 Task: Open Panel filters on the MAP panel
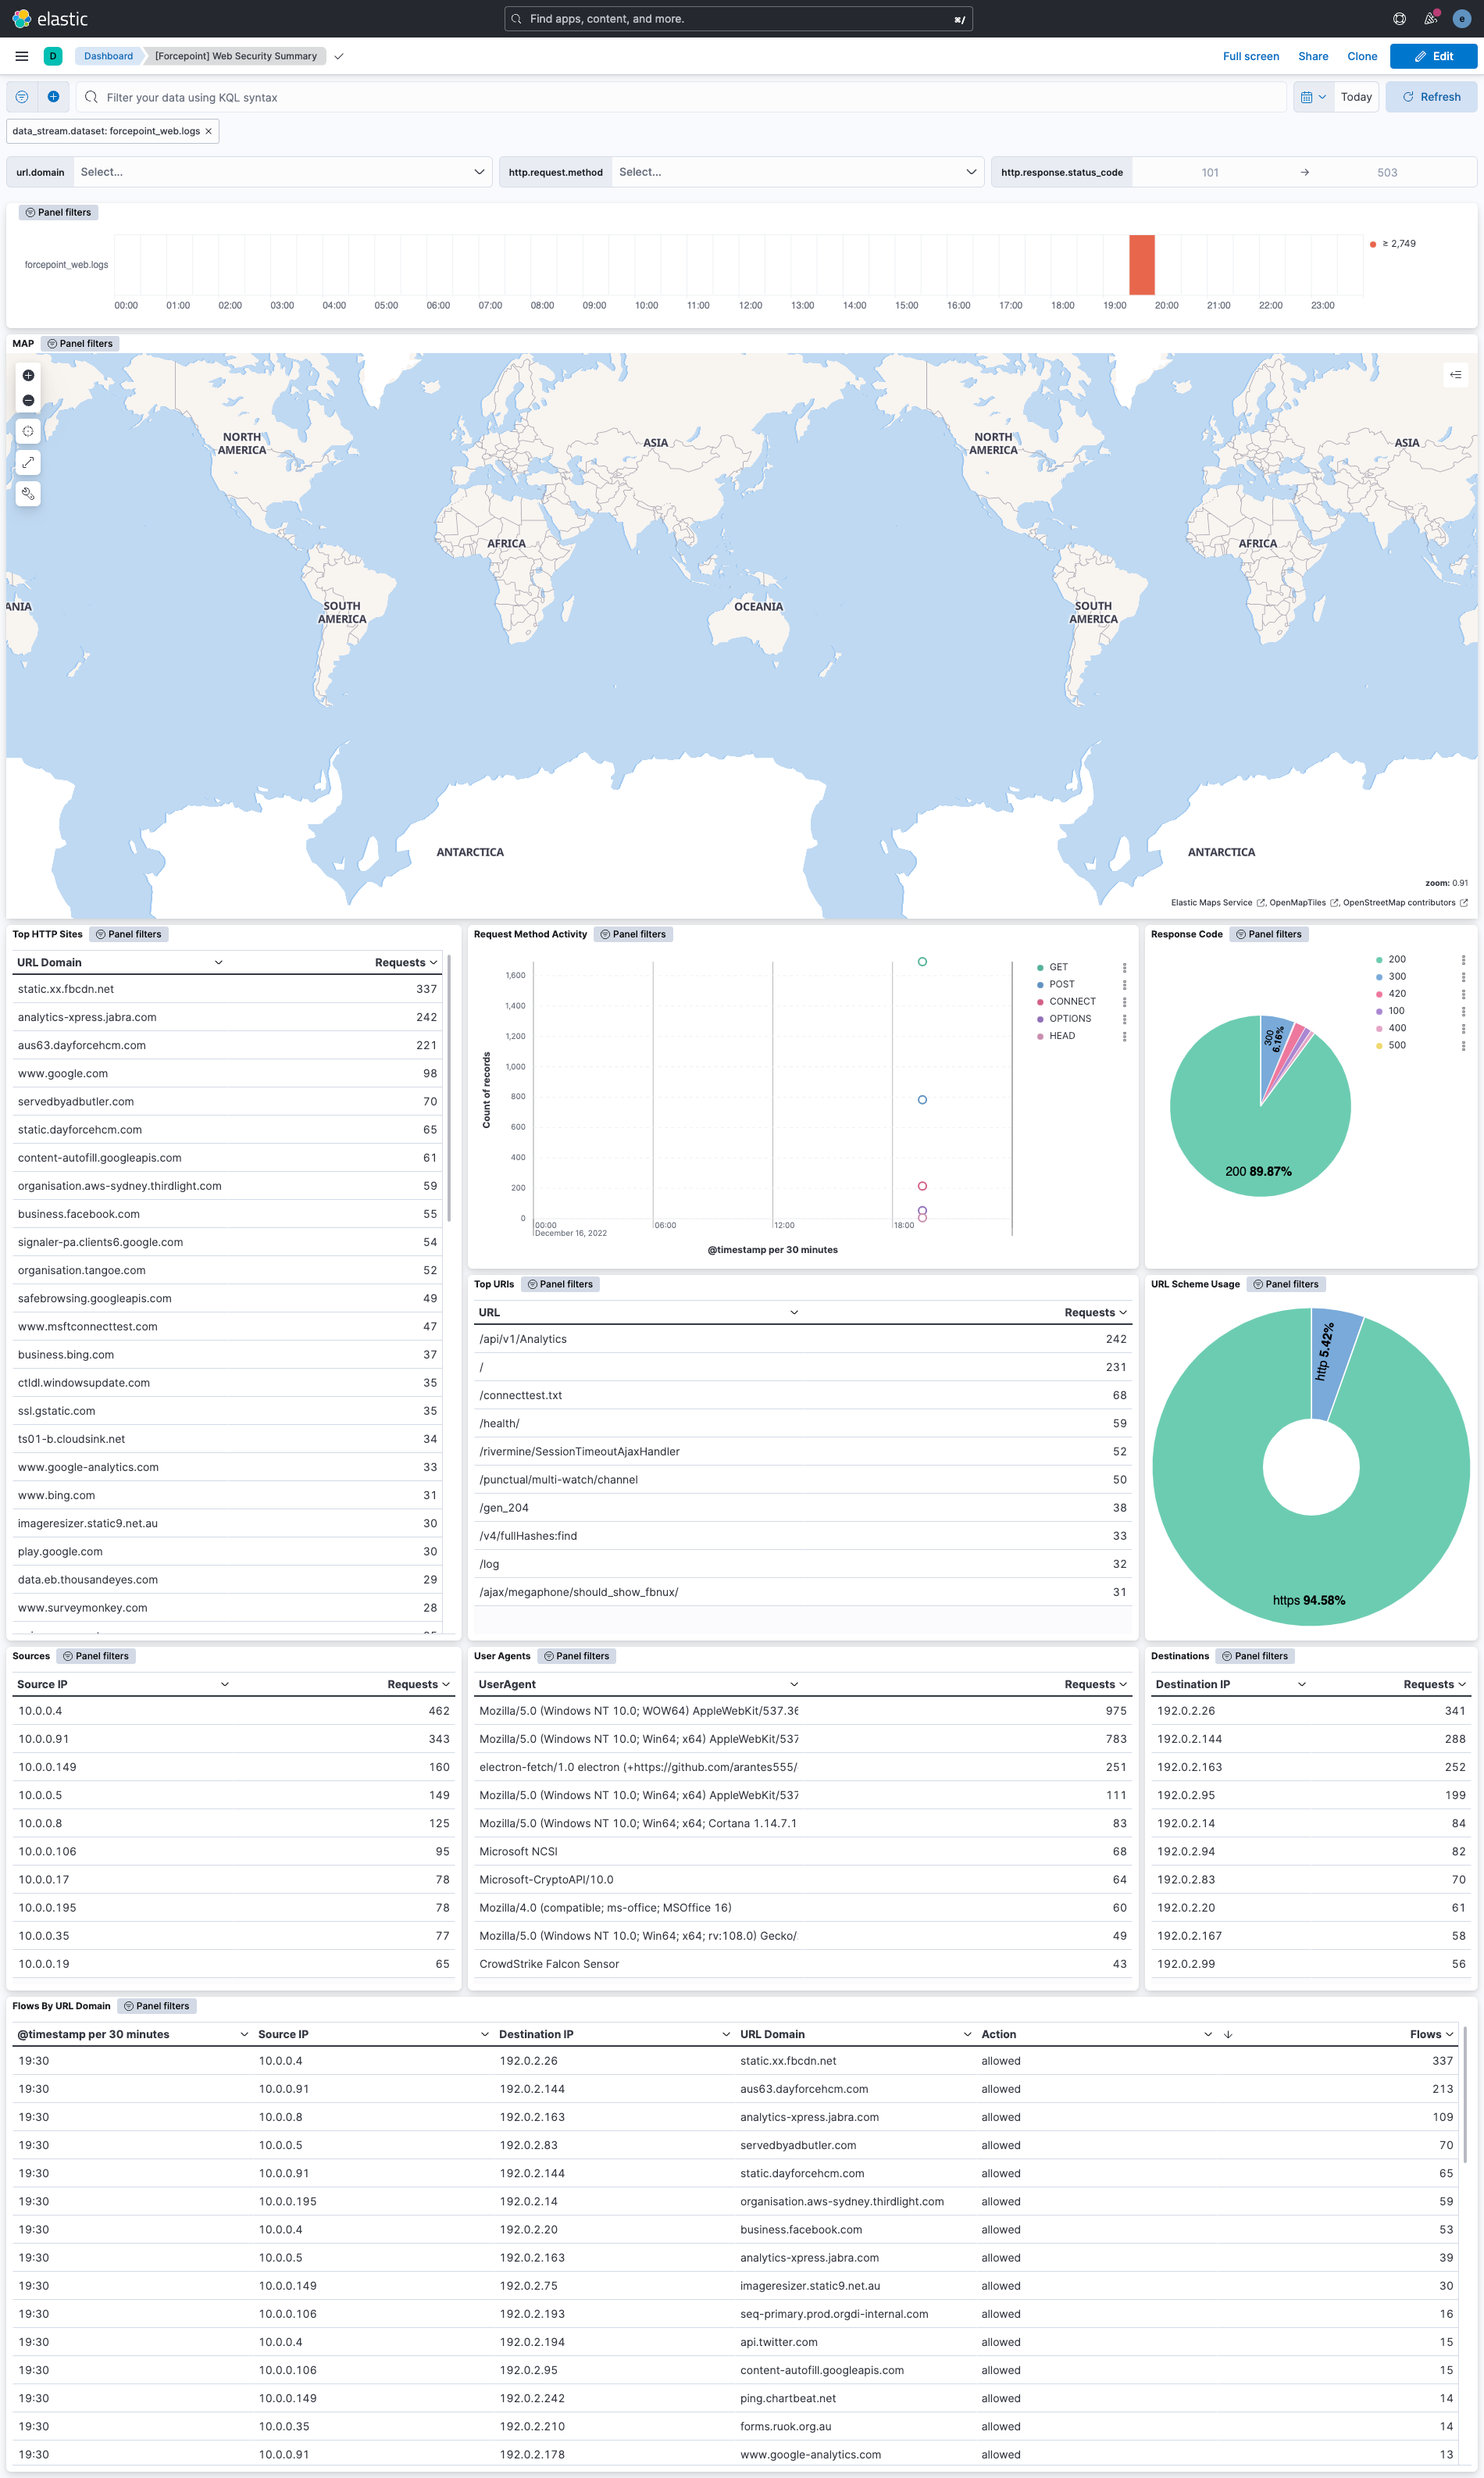80,344
